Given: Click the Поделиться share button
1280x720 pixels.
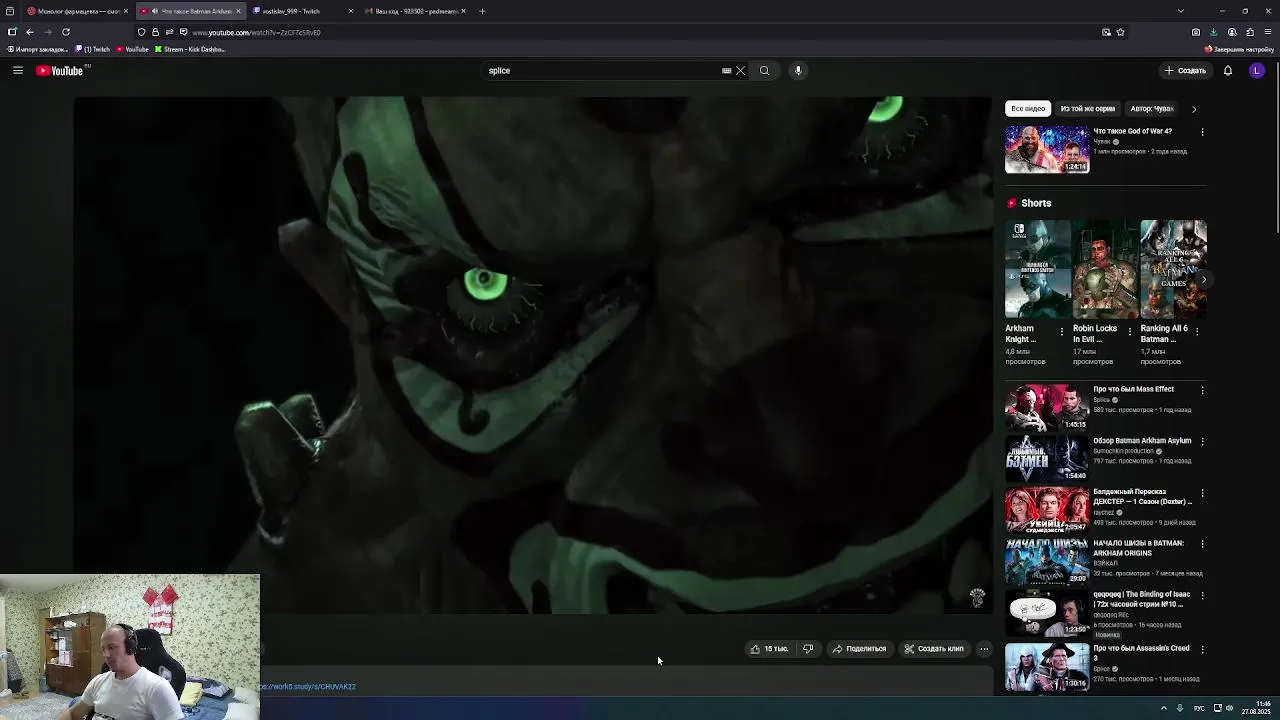Looking at the screenshot, I should 859,649.
